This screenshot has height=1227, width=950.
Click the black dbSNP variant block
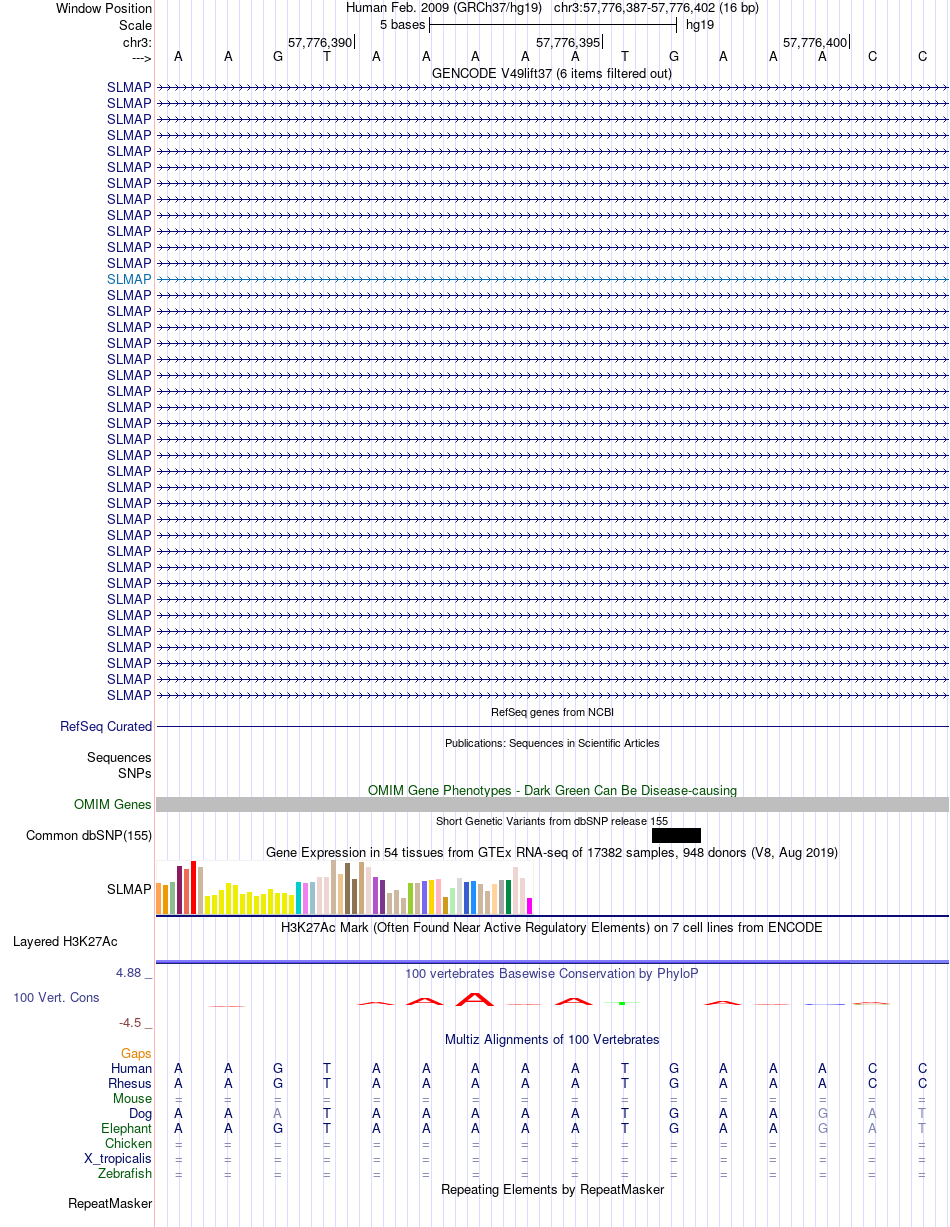[676, 835]
